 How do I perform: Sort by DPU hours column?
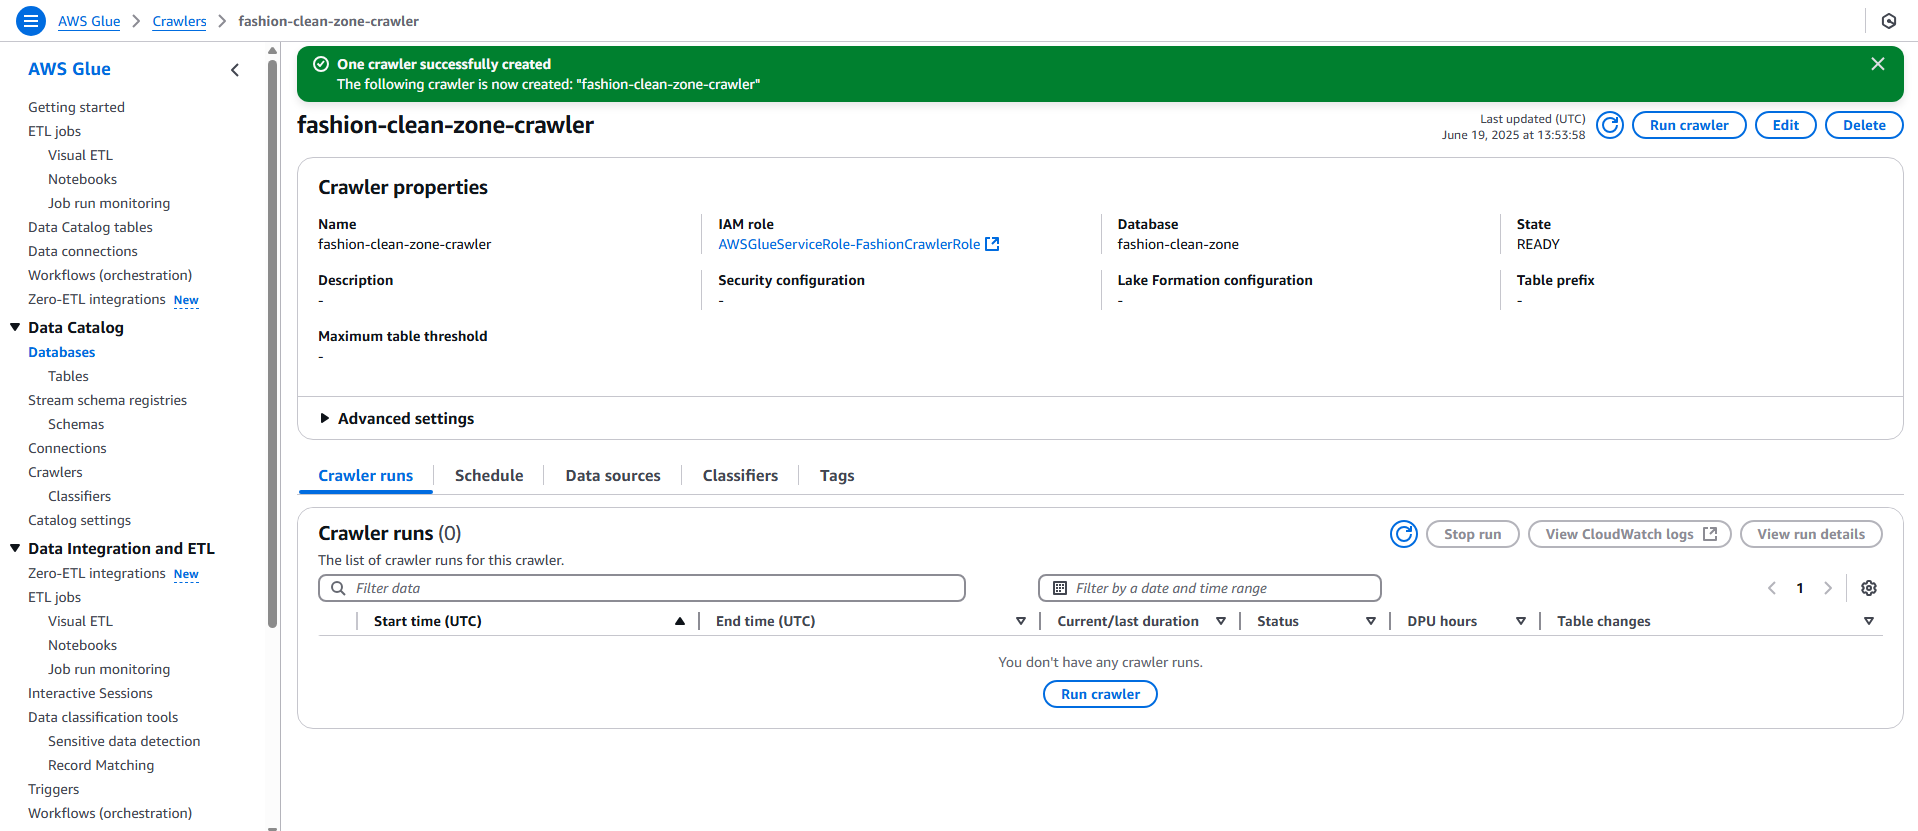tap(1521, 621)
